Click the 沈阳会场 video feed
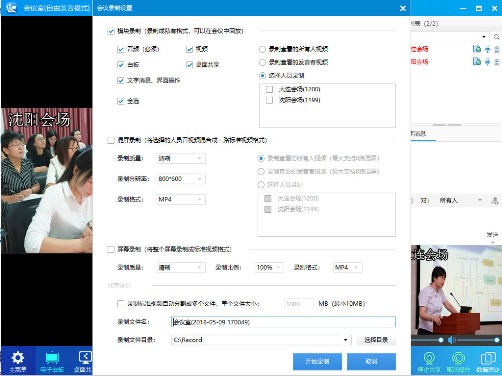The image size is (502, 376). [x=47, y=180]
